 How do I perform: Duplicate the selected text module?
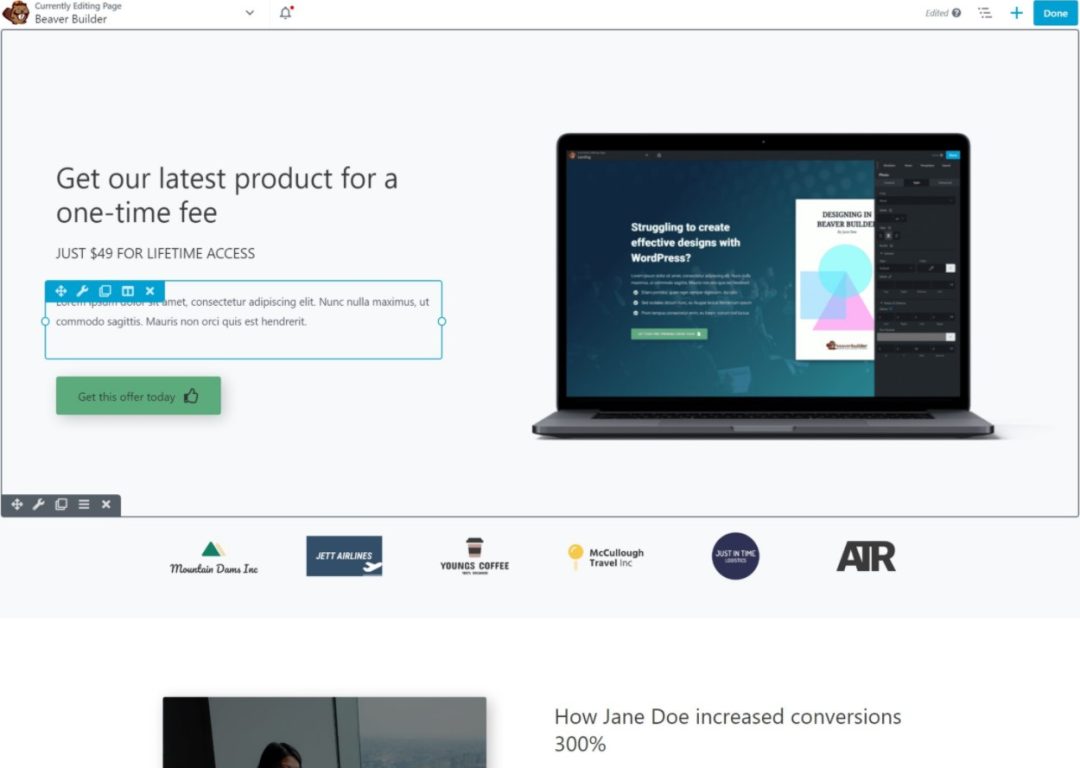click(105, 291)
